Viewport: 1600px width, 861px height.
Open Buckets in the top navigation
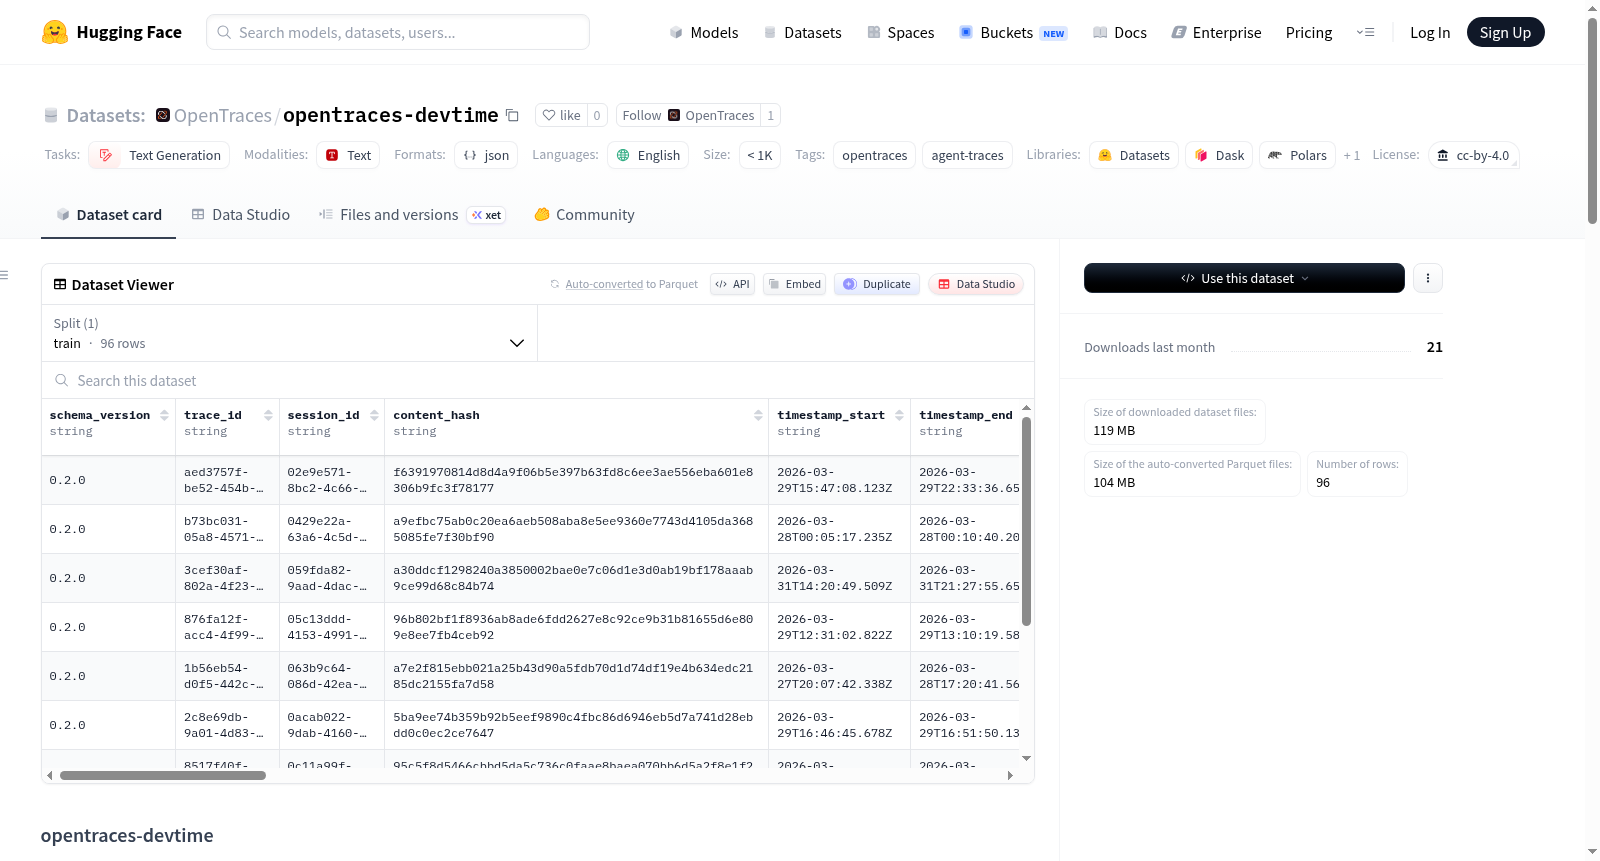pyautogui.click(x=1012, y=32)
